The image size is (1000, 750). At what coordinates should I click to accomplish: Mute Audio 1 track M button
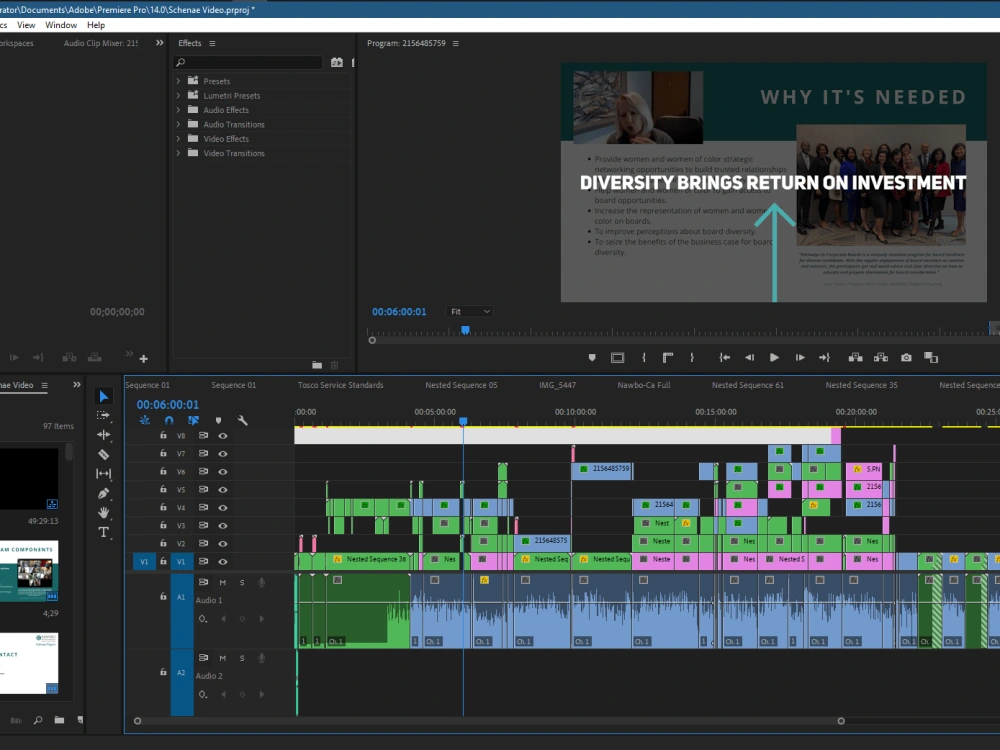(x=223, y=582)
